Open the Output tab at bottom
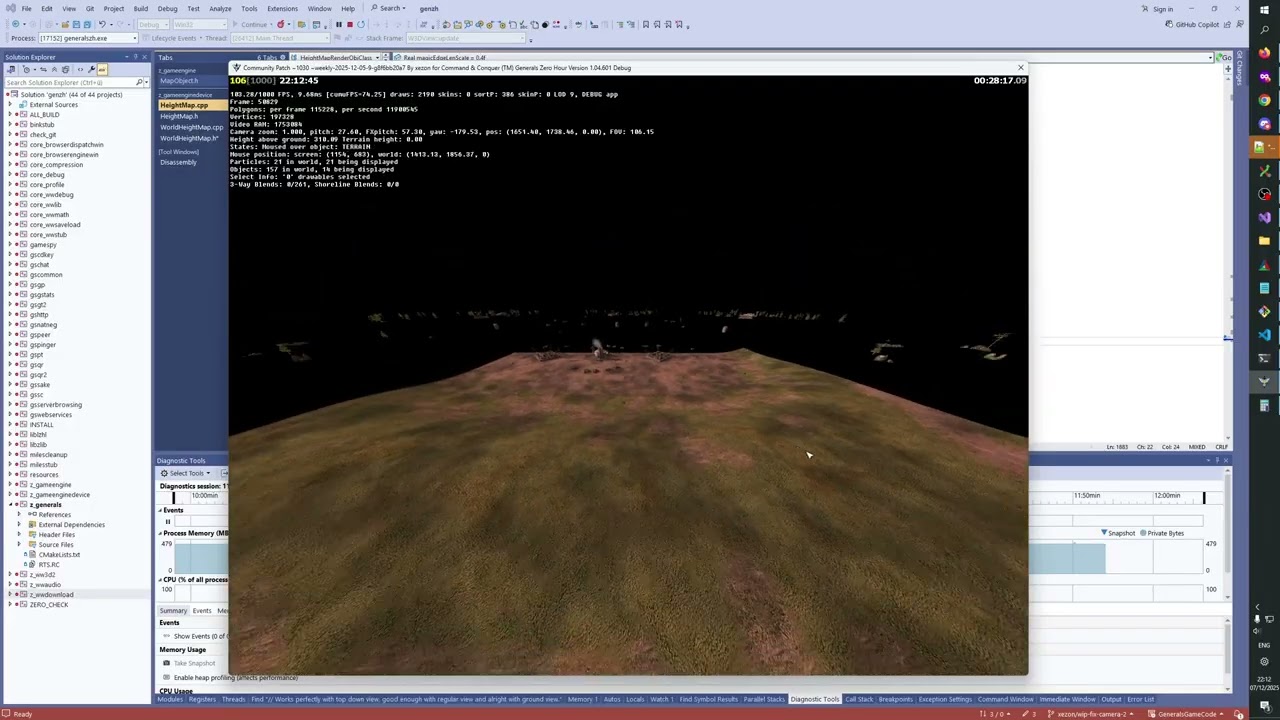Viewport: 1280px width, 720px height. click(1111, 700)
